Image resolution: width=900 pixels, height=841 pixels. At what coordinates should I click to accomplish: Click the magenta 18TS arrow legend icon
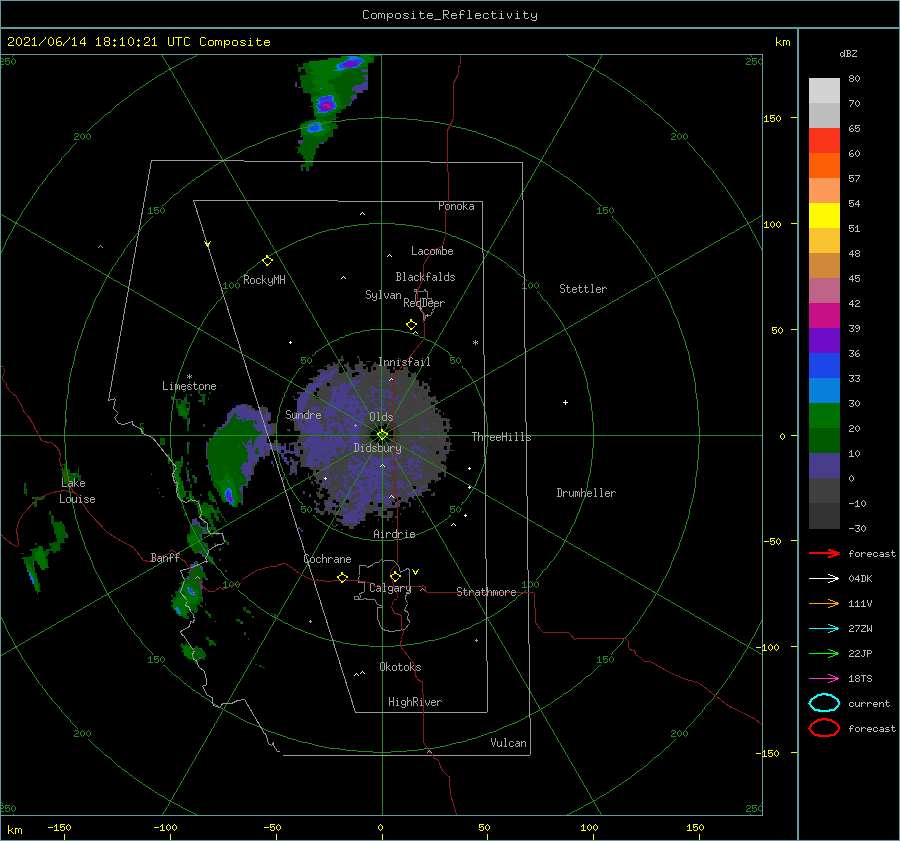(824, 679)
